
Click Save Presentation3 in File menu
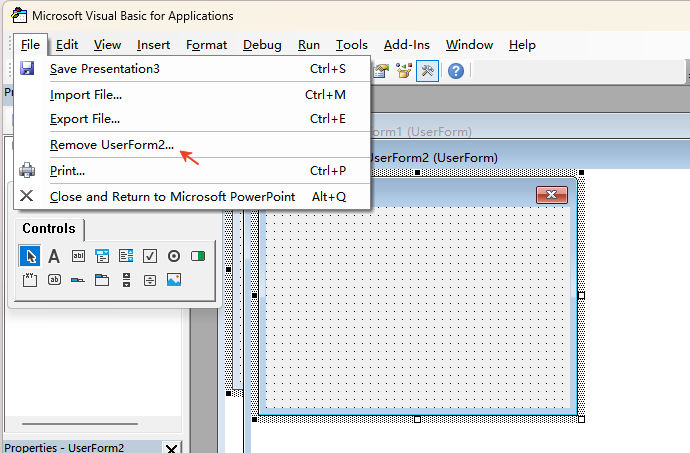point(192,69)
